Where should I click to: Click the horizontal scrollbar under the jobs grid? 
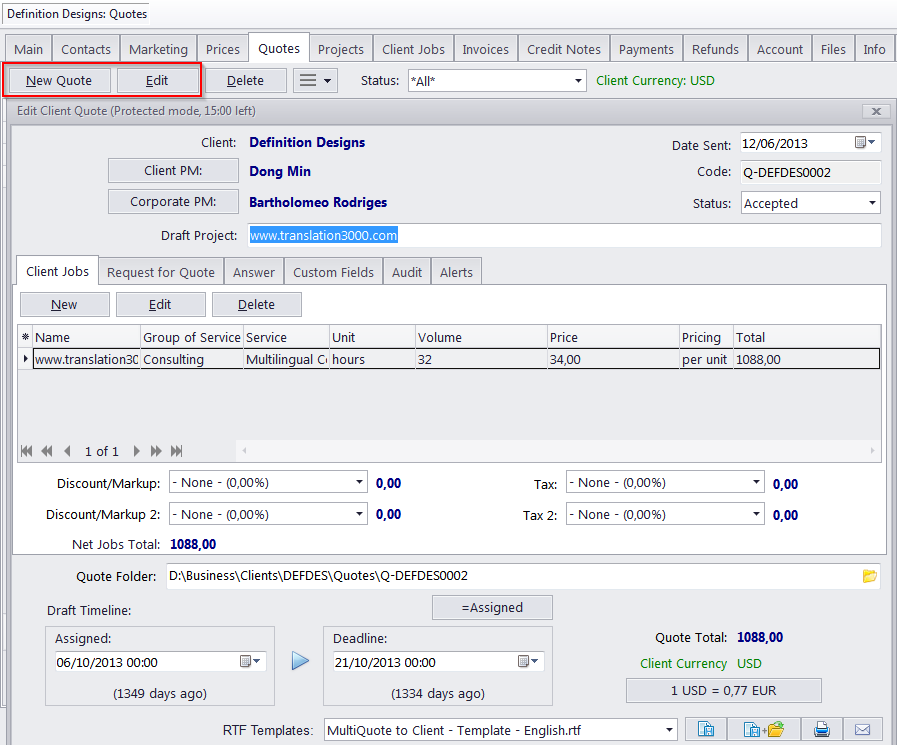pos(558,450)
